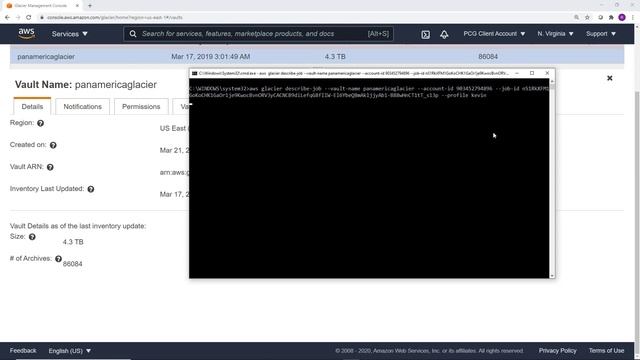Image resolution: width=640 pixels, height=360 pixels.
Task: Show help for Inventory Last Updated
Action: 91,189
